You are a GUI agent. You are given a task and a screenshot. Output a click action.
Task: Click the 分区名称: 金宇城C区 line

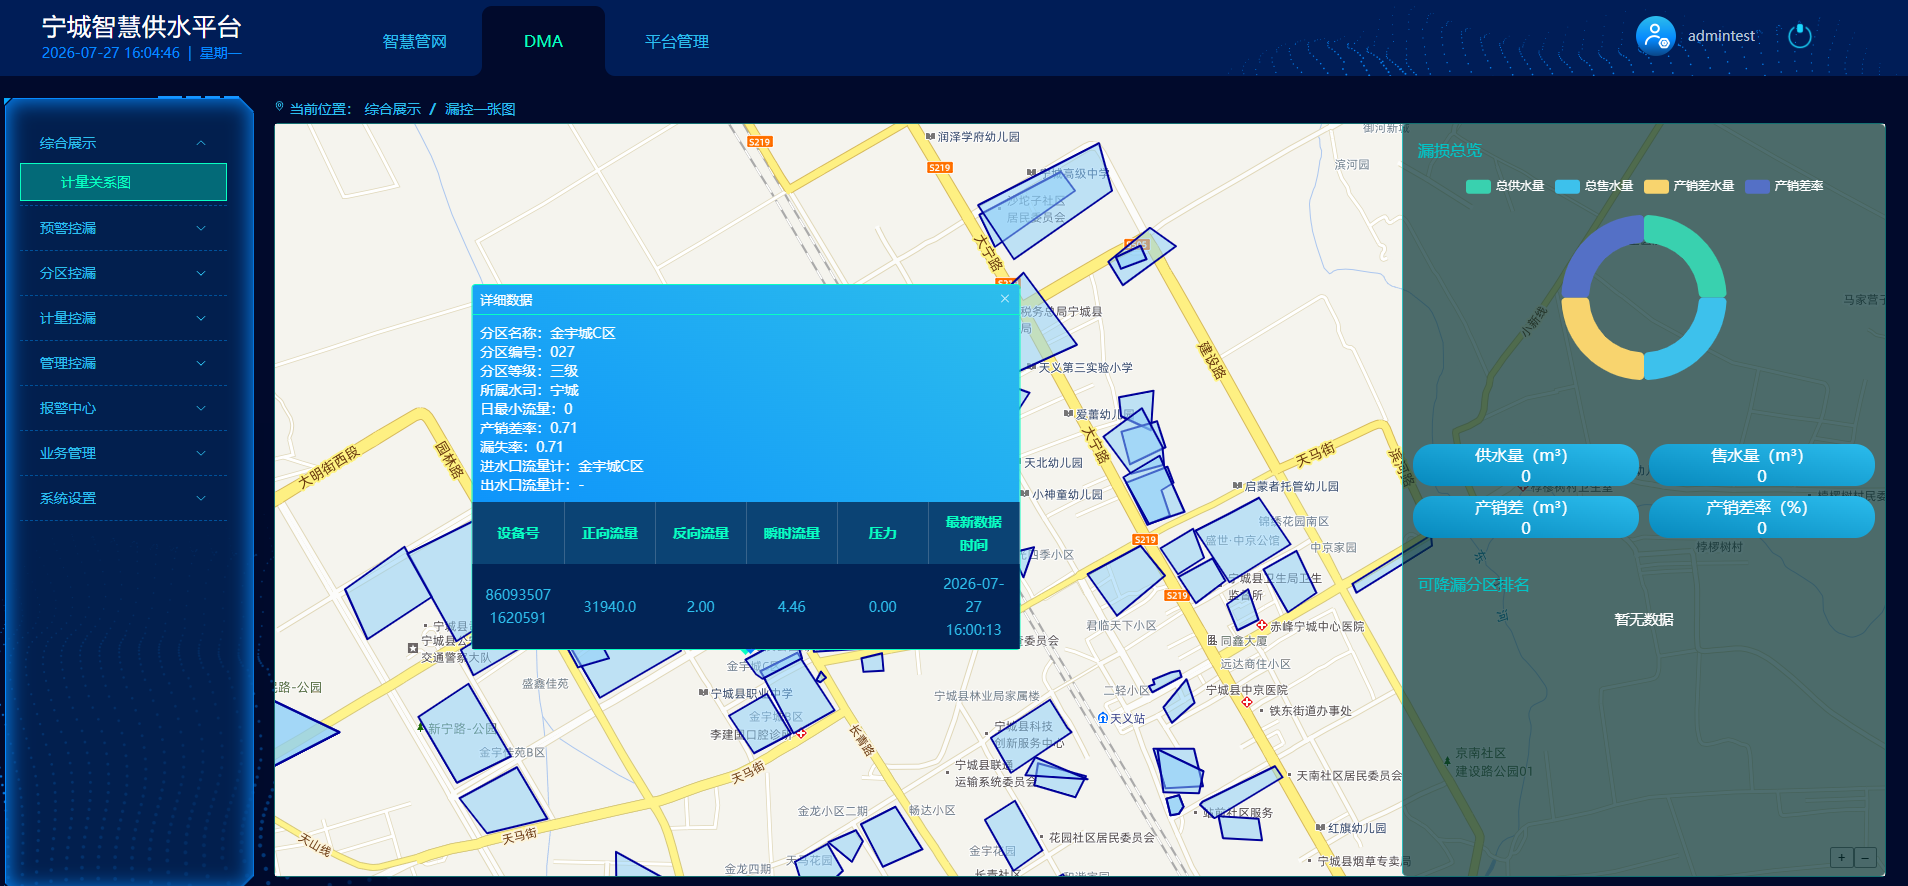coord(548,333)
